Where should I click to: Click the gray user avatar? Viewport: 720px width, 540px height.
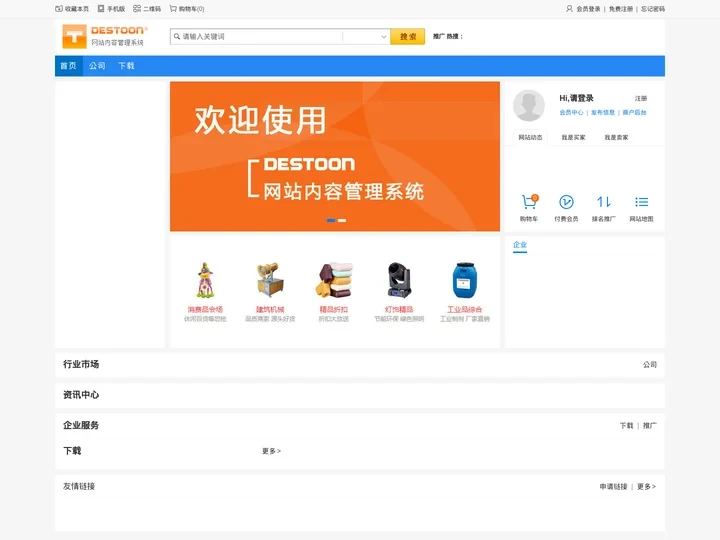[x=529, y=105]
